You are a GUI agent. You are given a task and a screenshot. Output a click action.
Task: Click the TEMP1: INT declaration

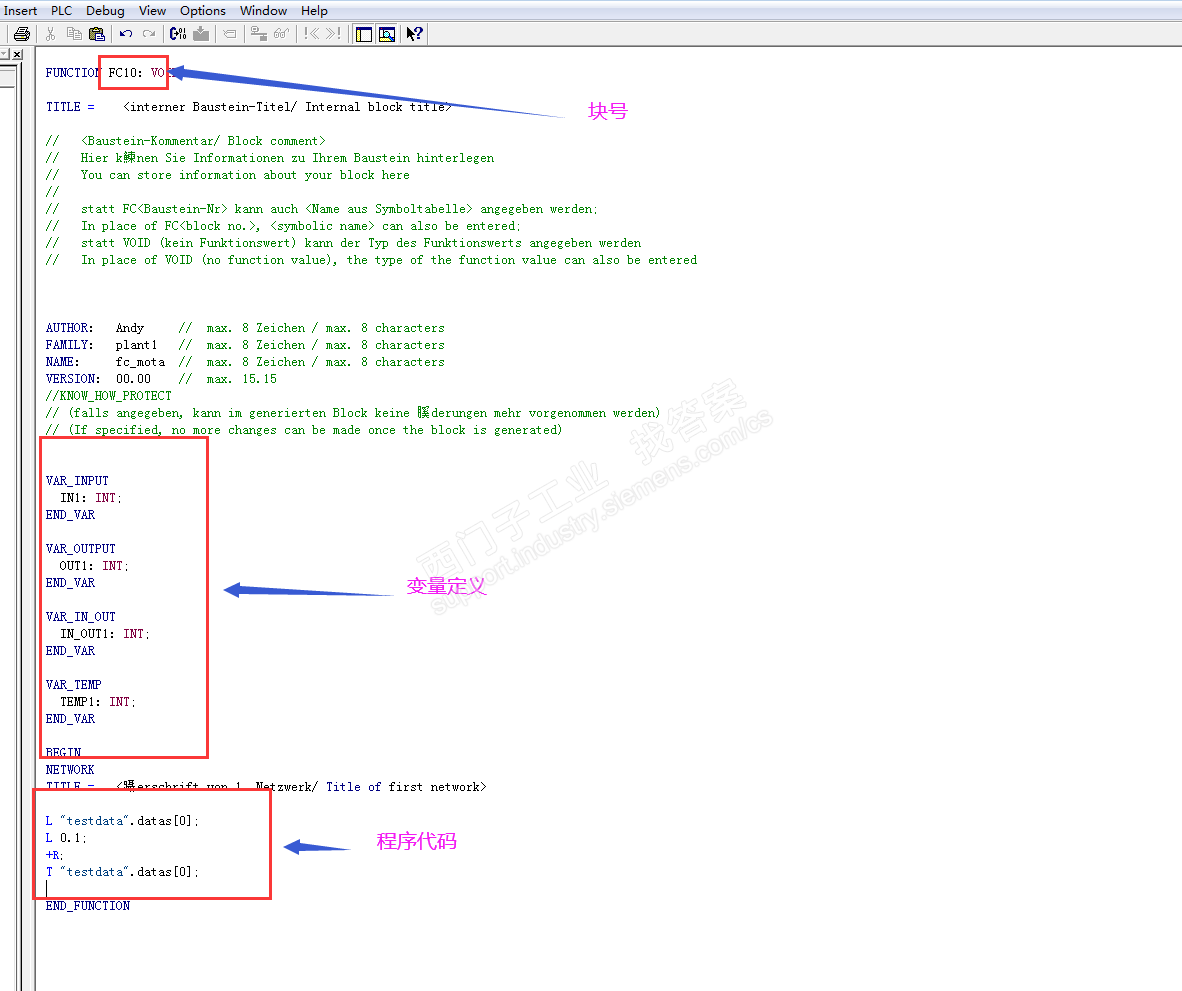(x=98, y=702)
